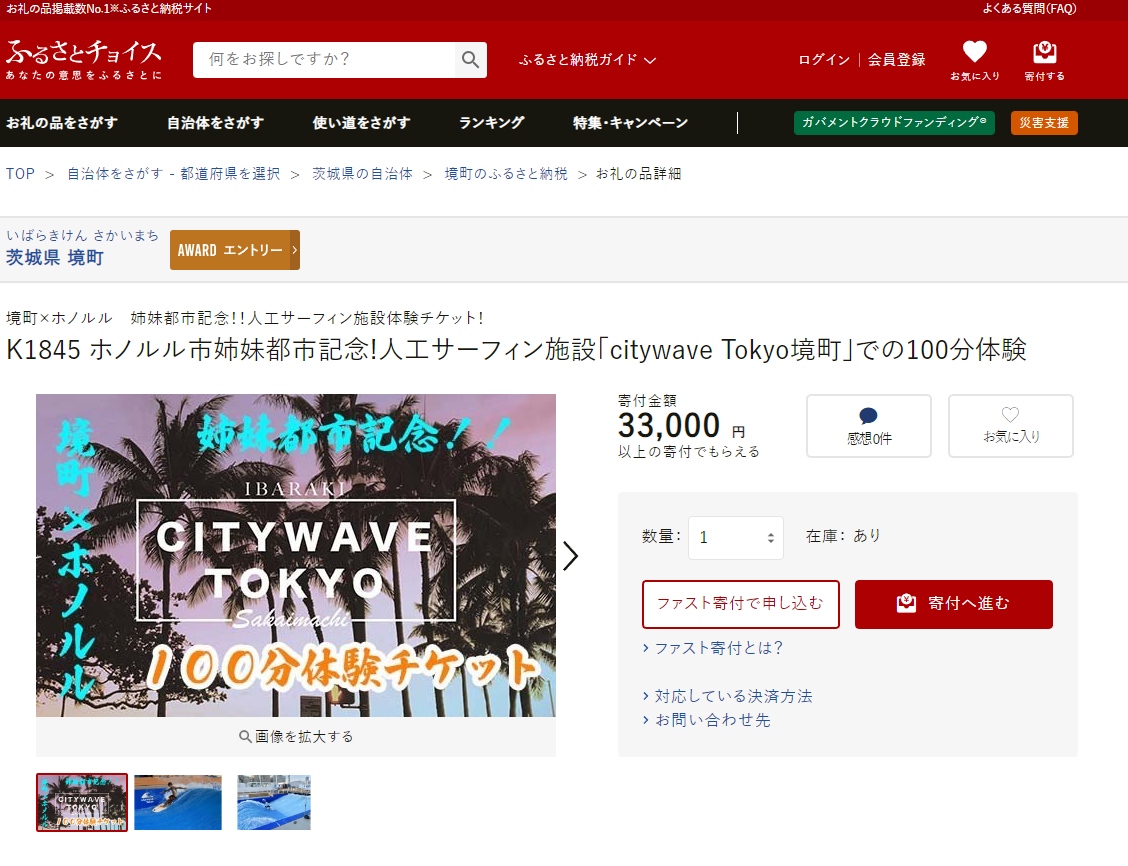The width and height of the screenshot is (1128, 866).
Task: Open the 寄付する cart icon in header
Action: click(x=1045, y=60)
